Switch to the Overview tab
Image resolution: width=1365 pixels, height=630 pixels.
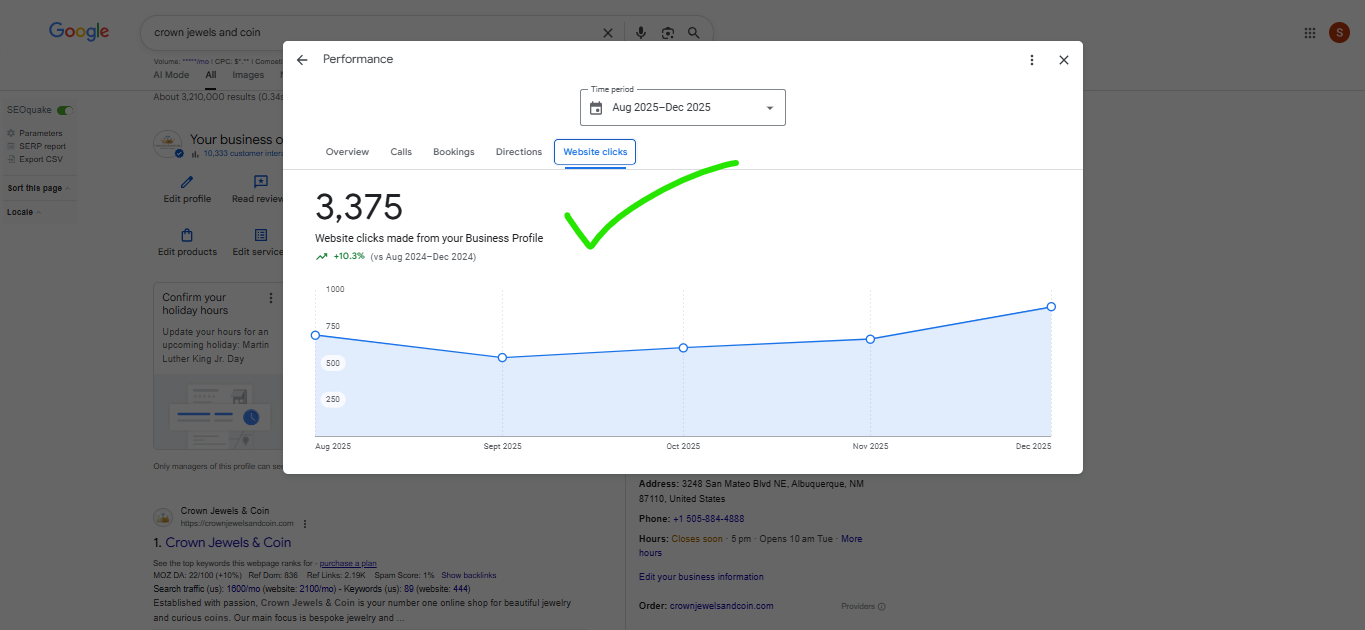(x=347, y=152)
